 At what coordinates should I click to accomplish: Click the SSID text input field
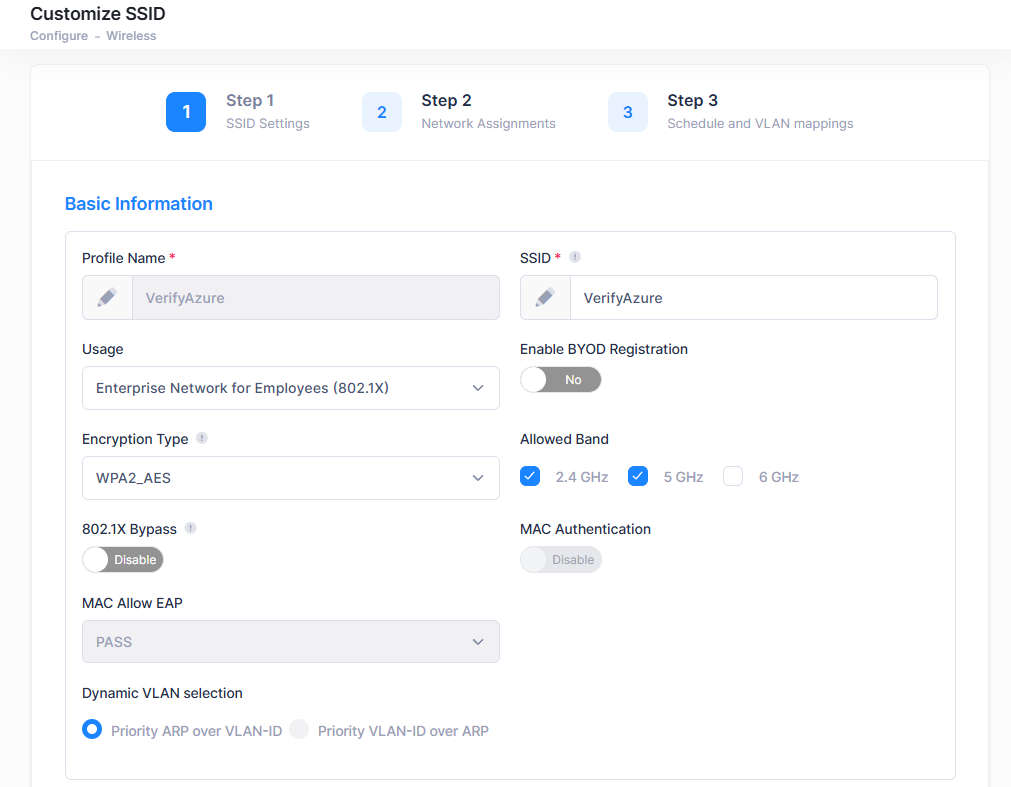click(752, 298)
